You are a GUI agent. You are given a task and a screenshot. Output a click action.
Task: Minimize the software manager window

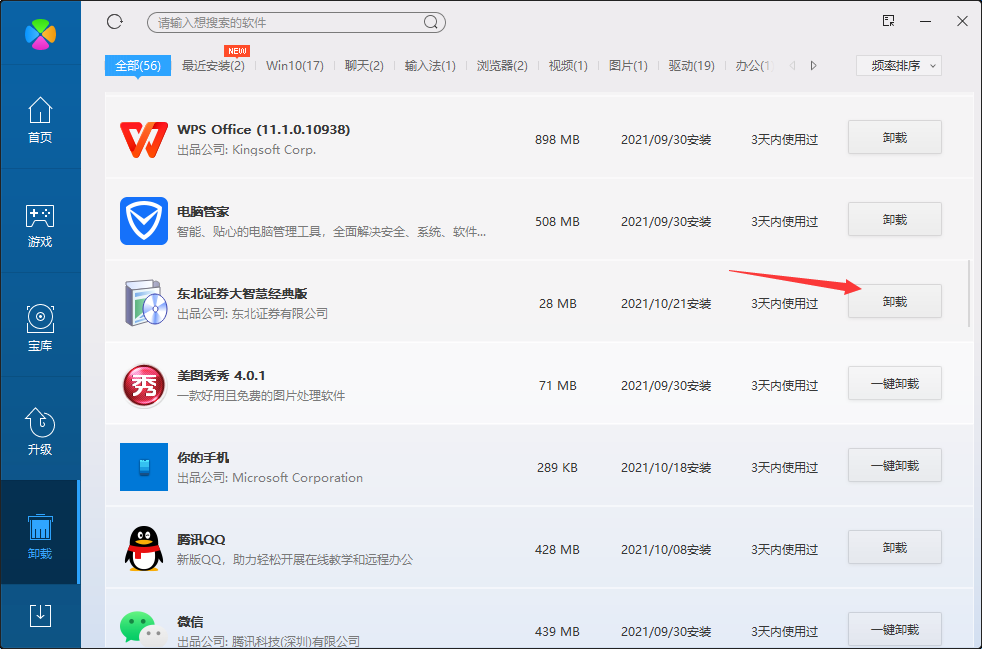coord(926,21)
